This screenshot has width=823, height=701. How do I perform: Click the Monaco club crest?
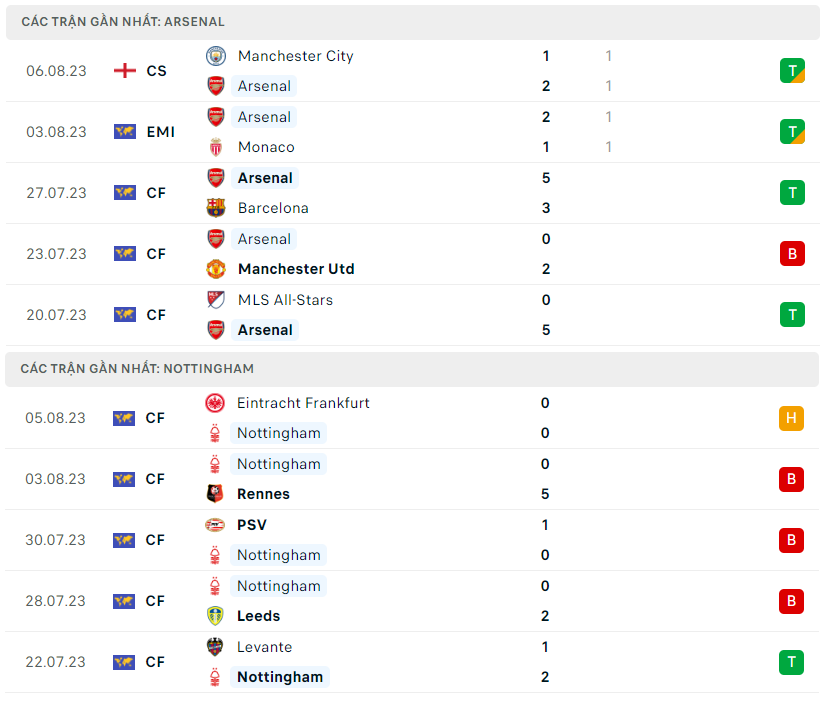(x=216, y=147)
